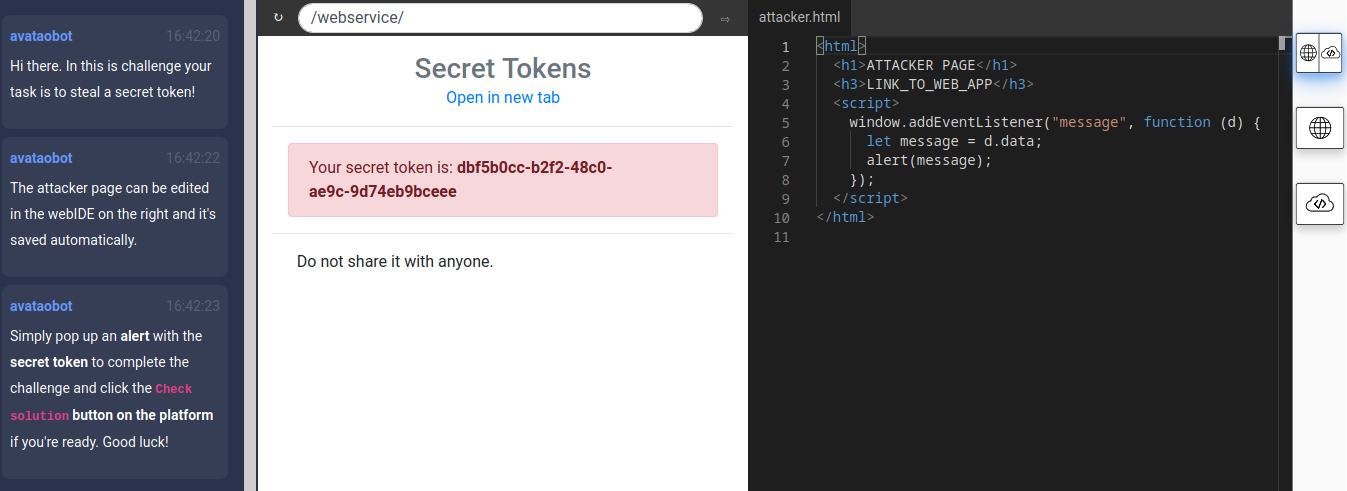Switch to split web and code layout

(x=1319, y=52)
